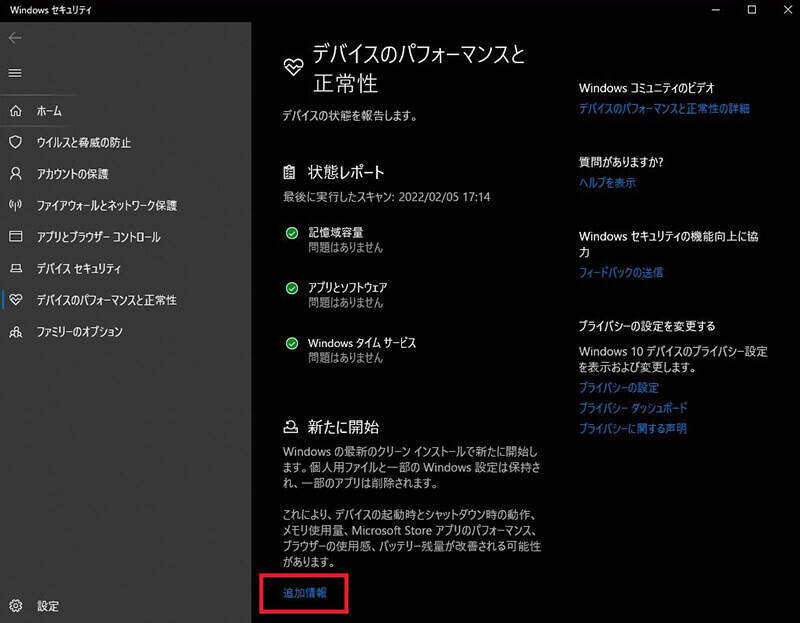Viewport: 800px width, 623px height.
Task: Click プライバシーの設定を変更する heading
Action: (x=647, y=326)
